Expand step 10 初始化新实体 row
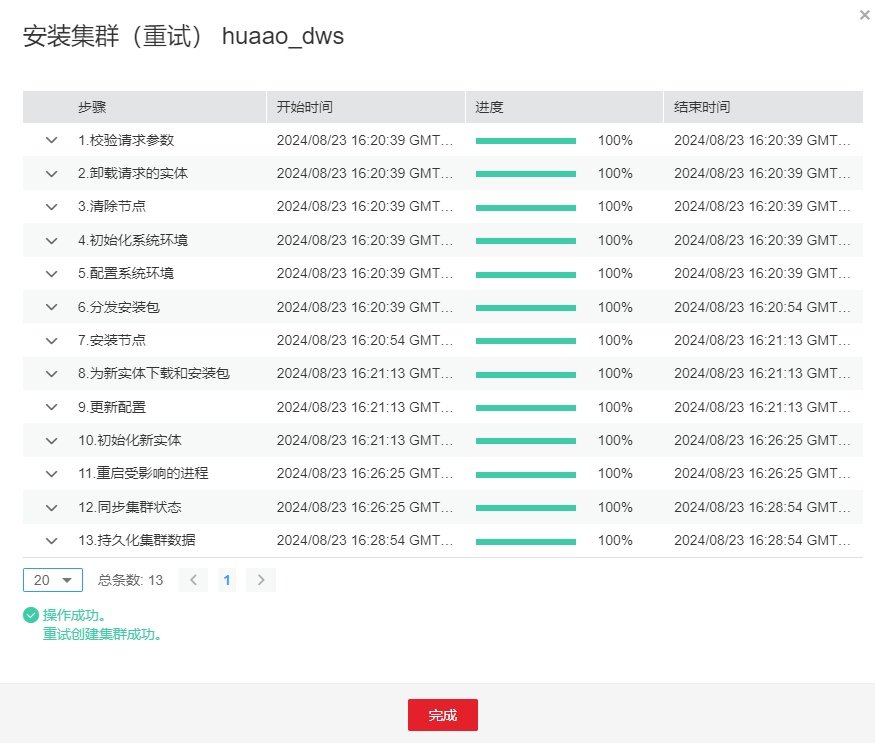 tap(51, 440)
